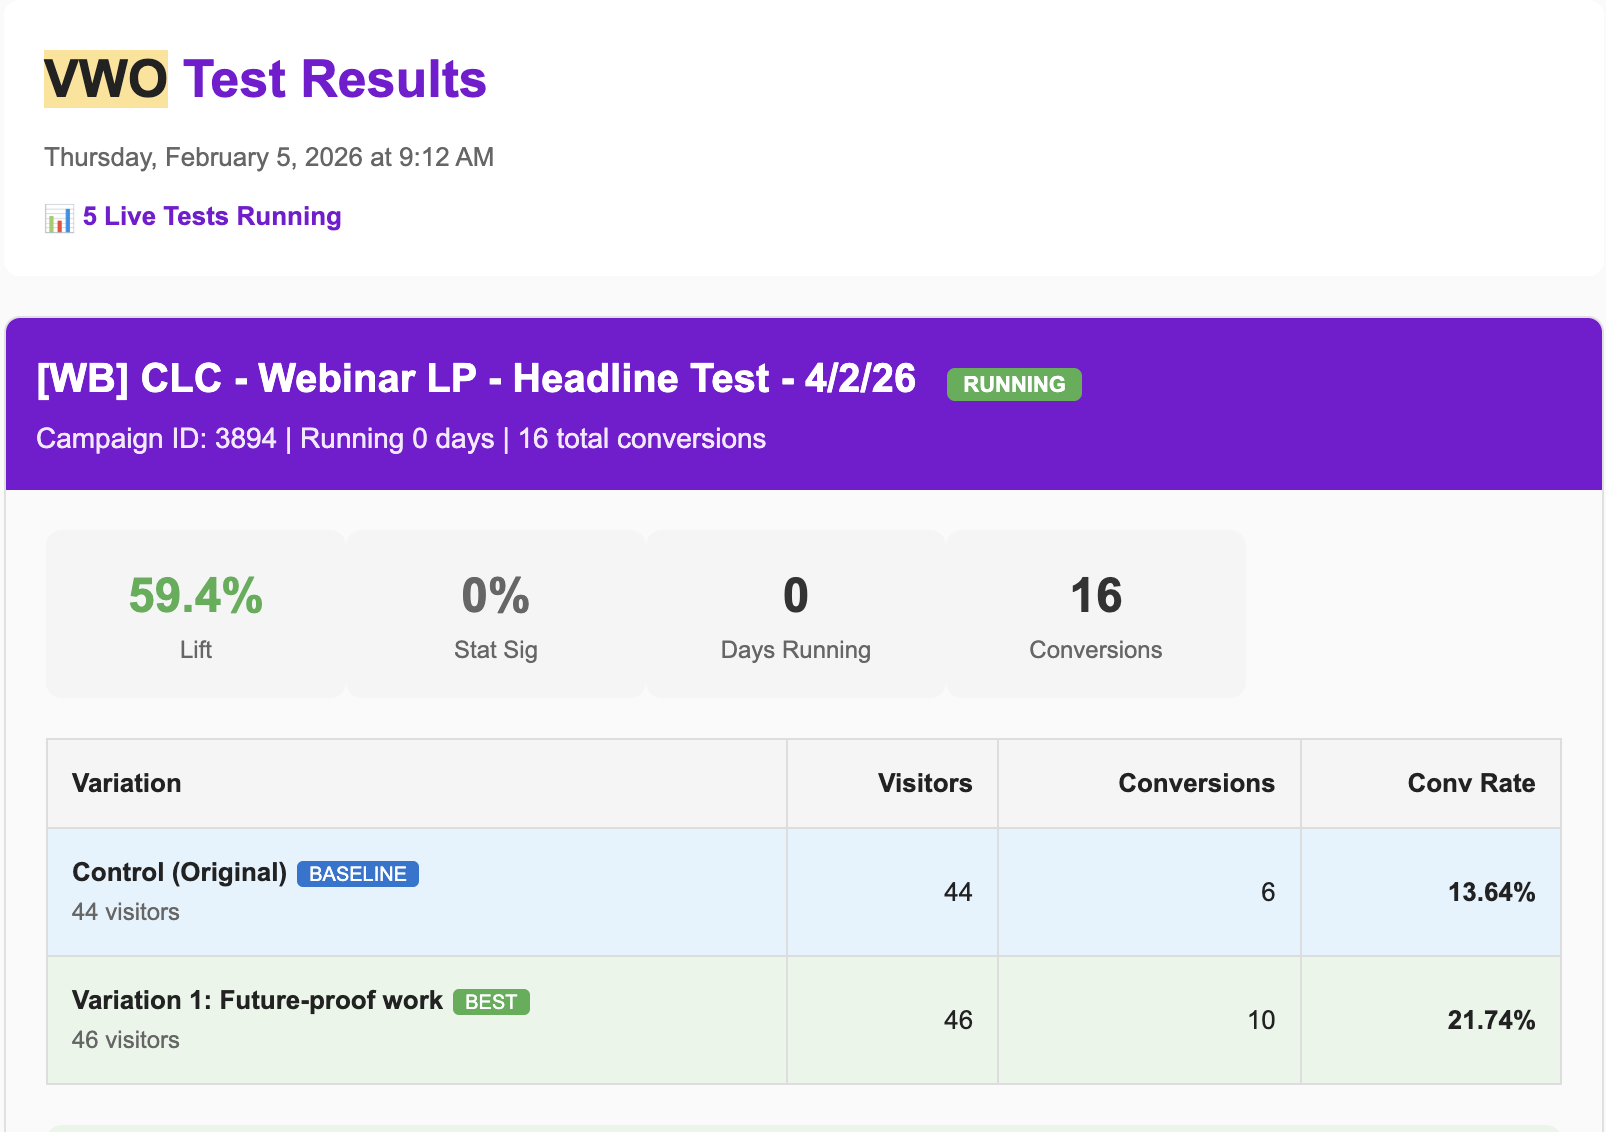1606x1132 pixels.
Task: Click the 46 visitors subtext under Variation 1
Action: click(x=126, y=1040)
